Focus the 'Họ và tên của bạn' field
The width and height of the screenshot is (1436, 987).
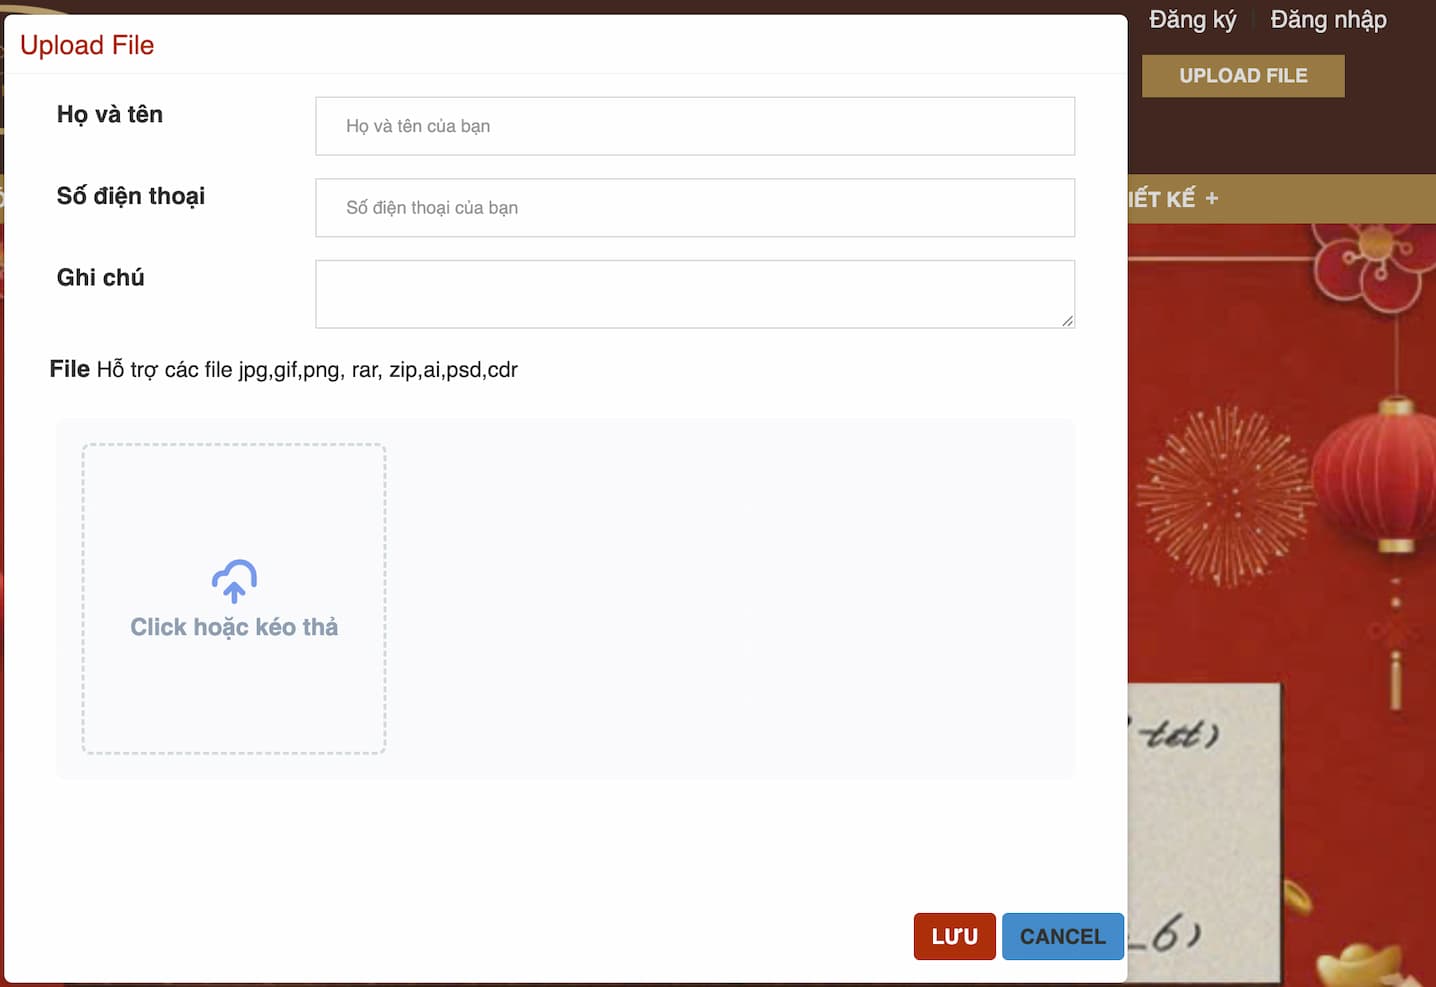pyautogui.click(x=694, y=126)
